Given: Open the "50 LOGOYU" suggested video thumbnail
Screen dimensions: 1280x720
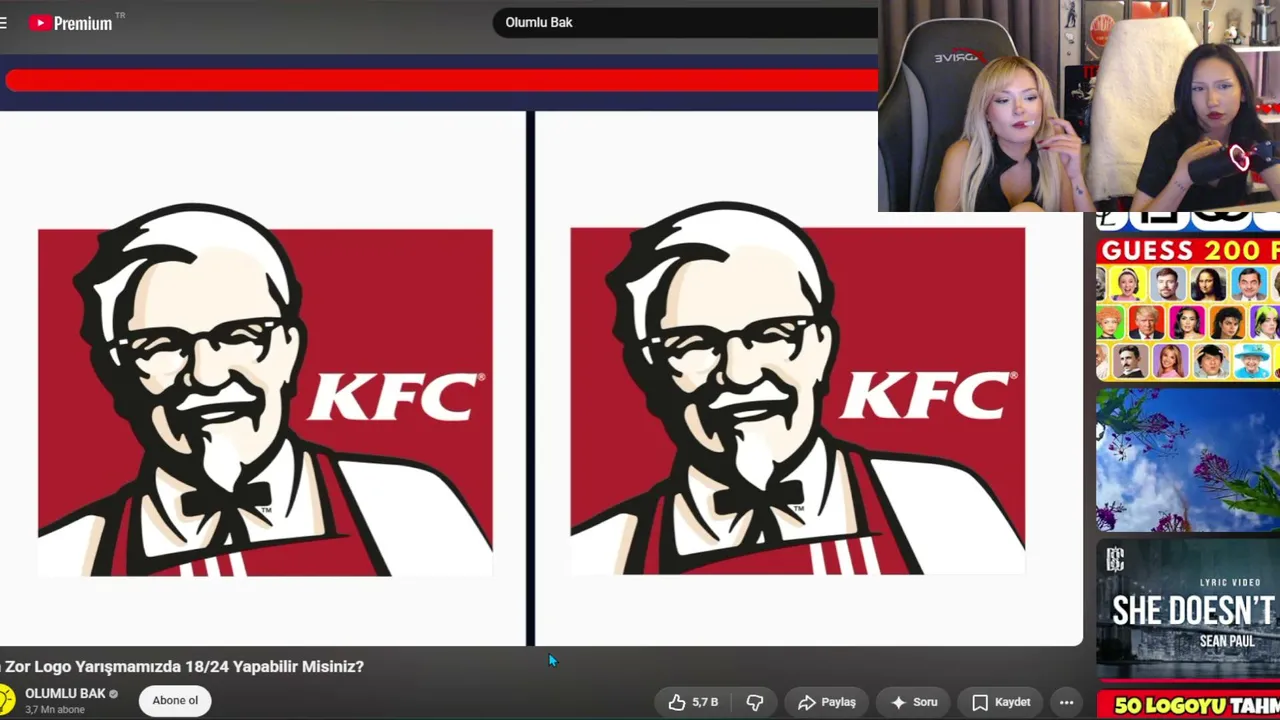Looking at the screenshot, I should [x=1188, y=705].
